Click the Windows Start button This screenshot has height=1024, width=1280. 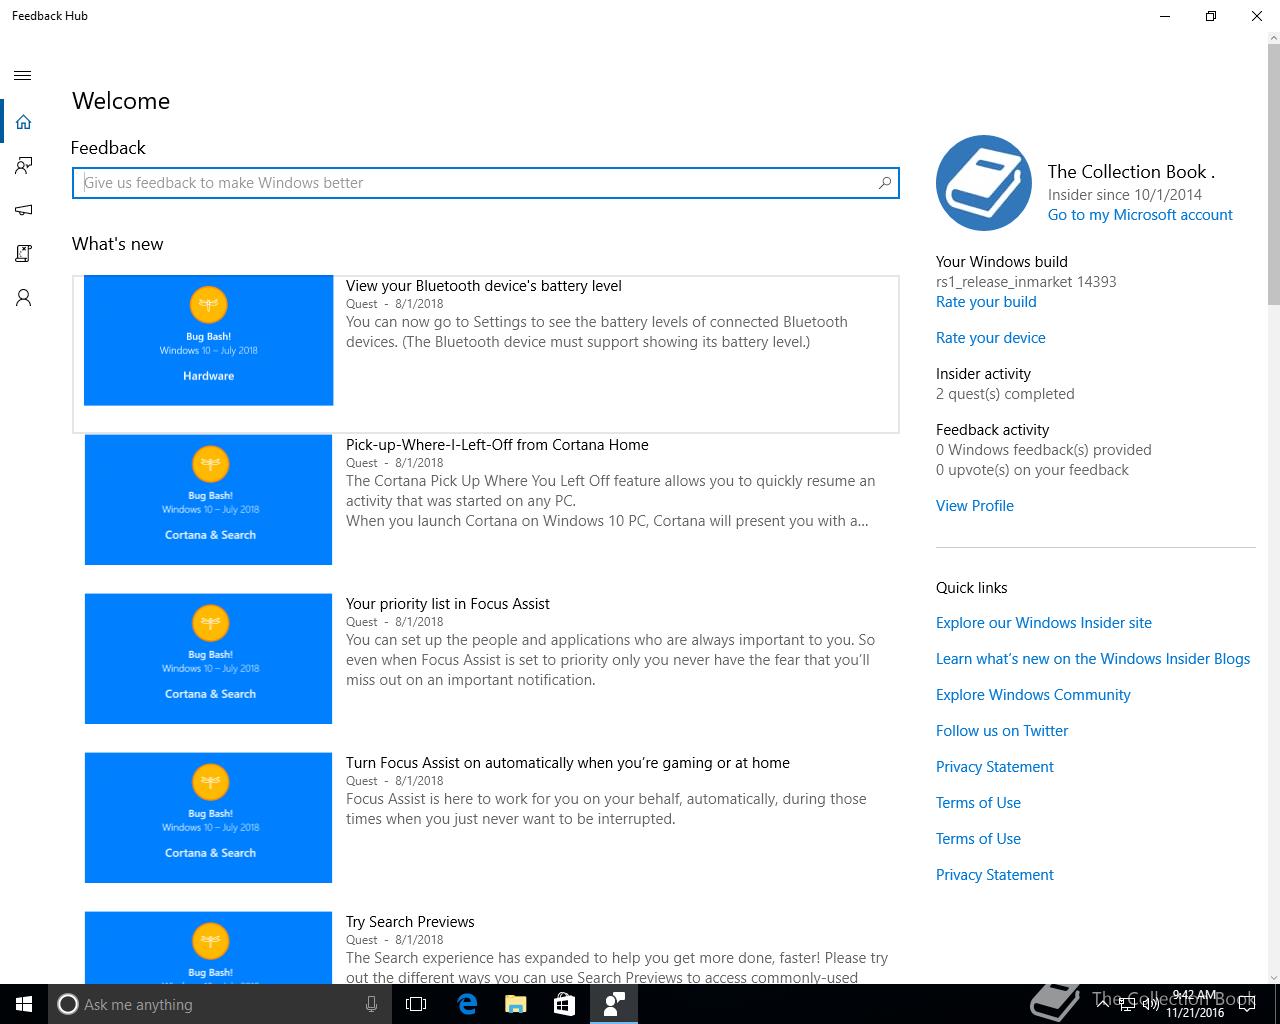[24, 1004]
